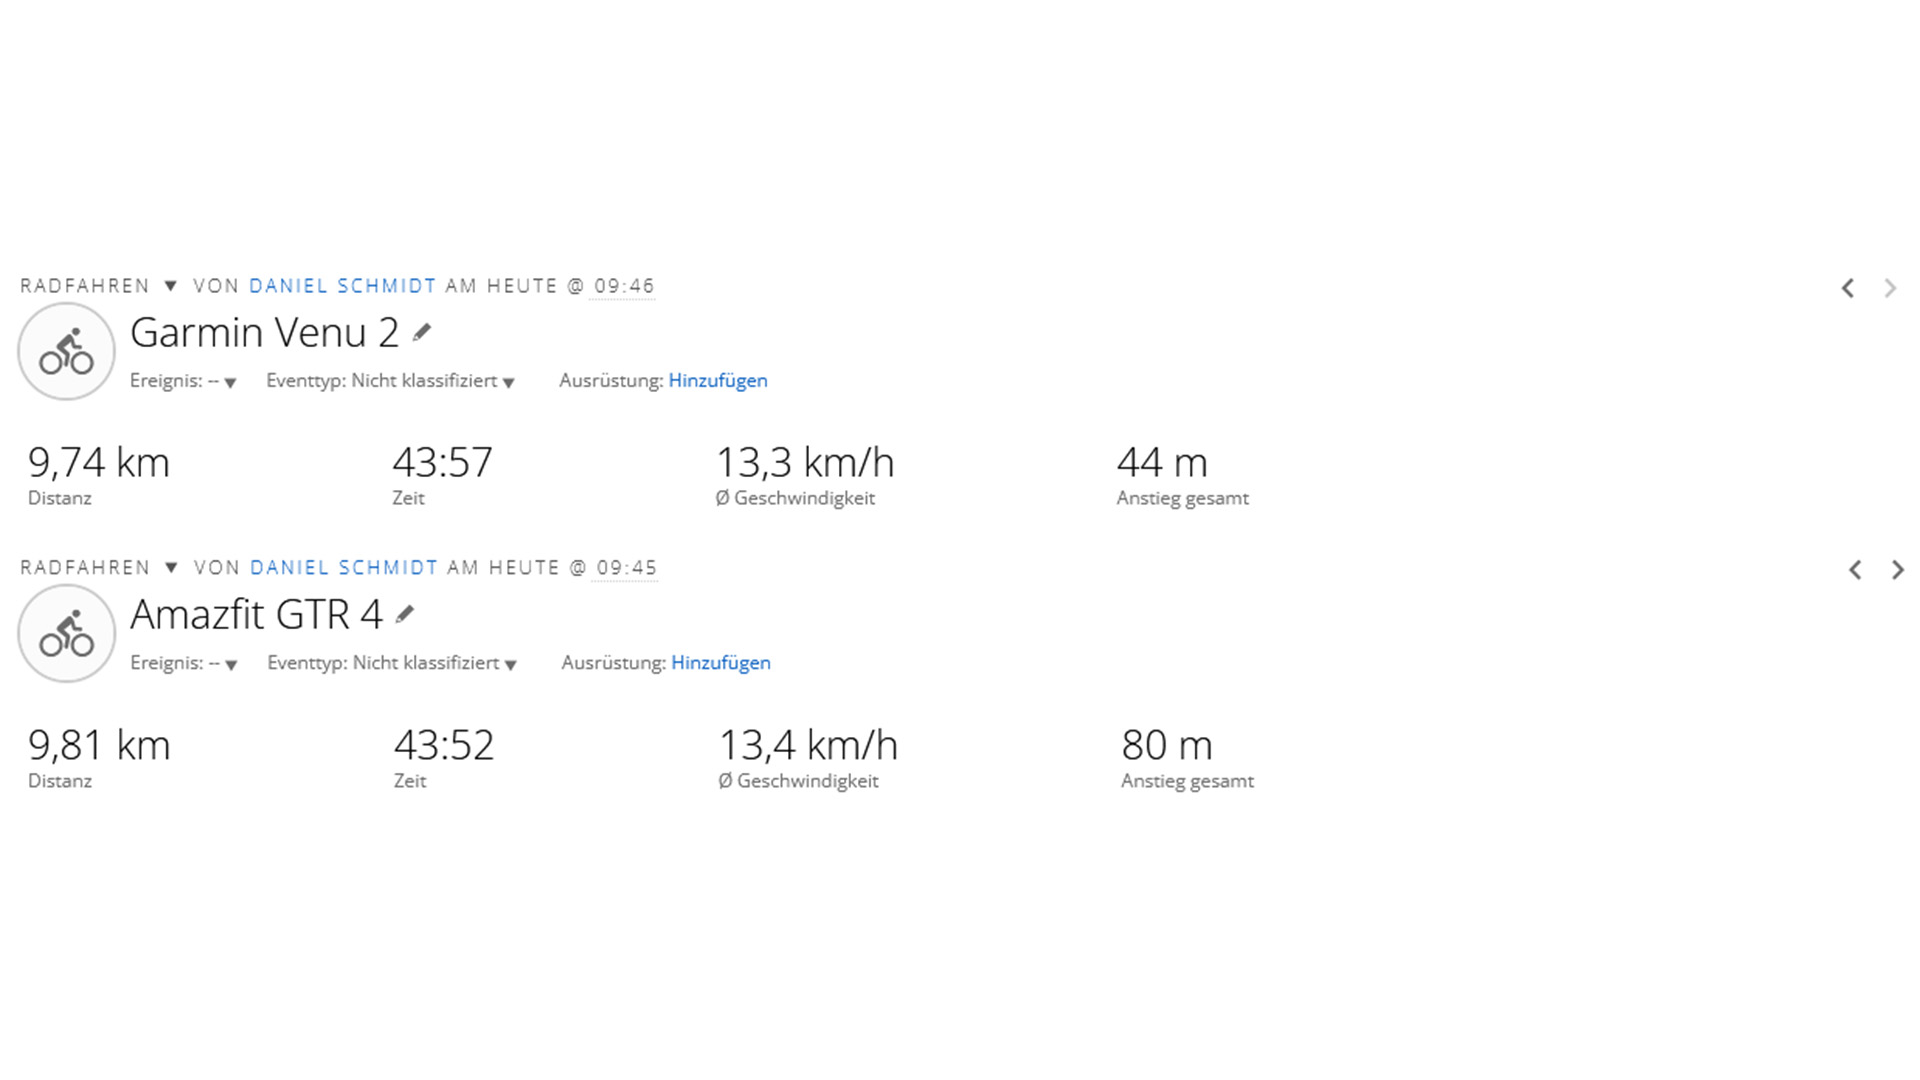The image size is (1920, 1080).
Task: Click the Garmin Venu 2 cycling activity icon
Action: tap(66, 352)
